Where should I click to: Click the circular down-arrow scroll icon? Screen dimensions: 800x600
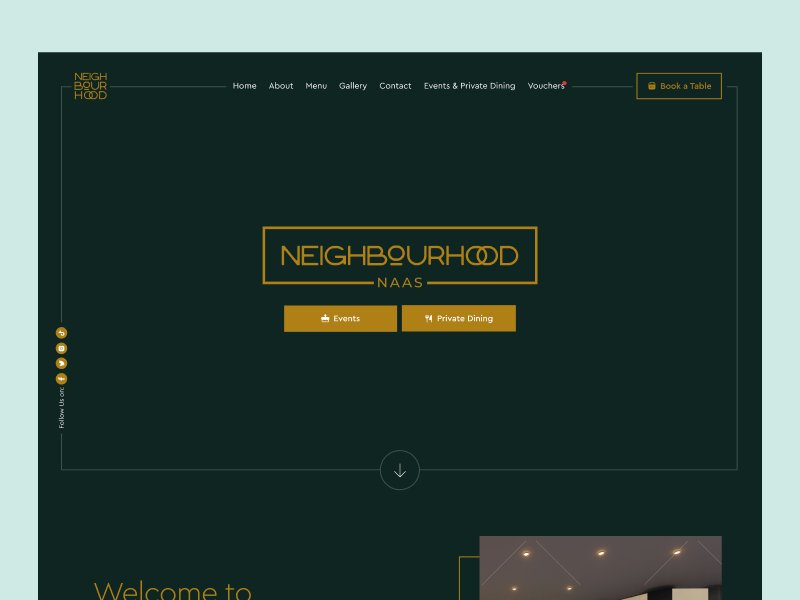(400, 470)
